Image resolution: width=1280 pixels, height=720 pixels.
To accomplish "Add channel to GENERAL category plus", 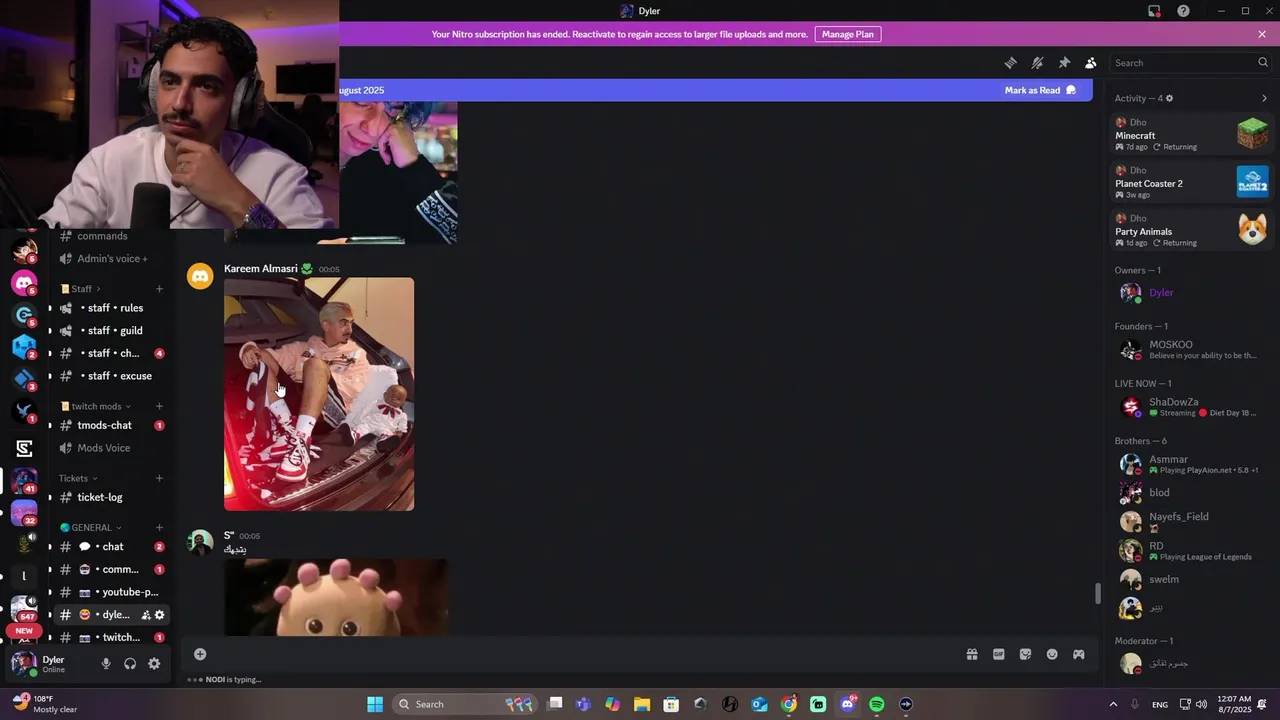I will (x=159, y=528).
